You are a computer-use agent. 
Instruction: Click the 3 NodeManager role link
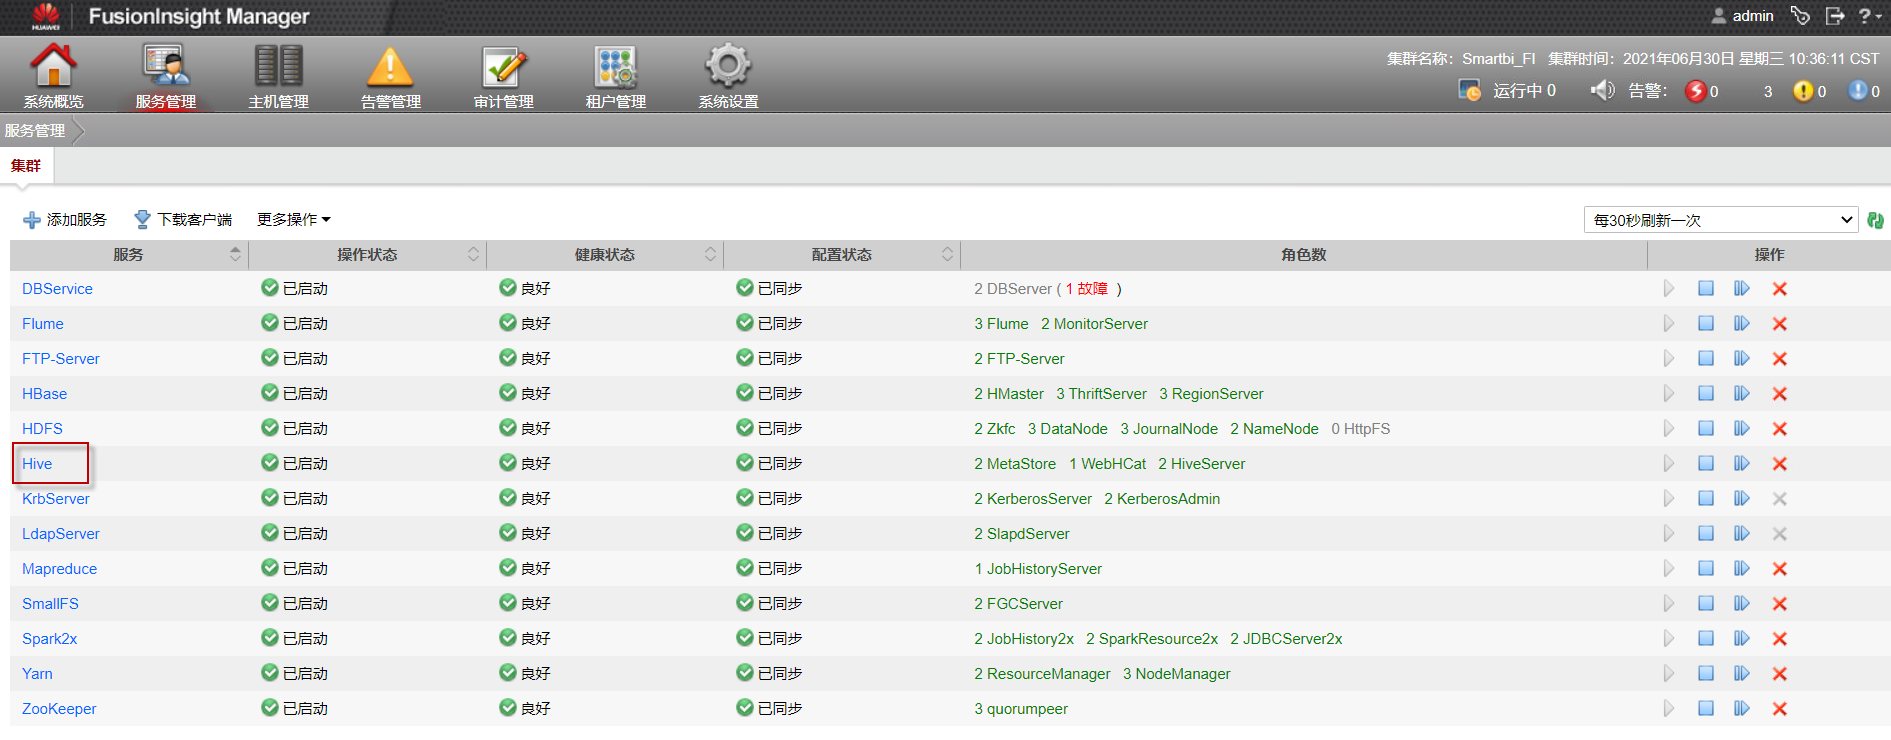point(1176,674)
